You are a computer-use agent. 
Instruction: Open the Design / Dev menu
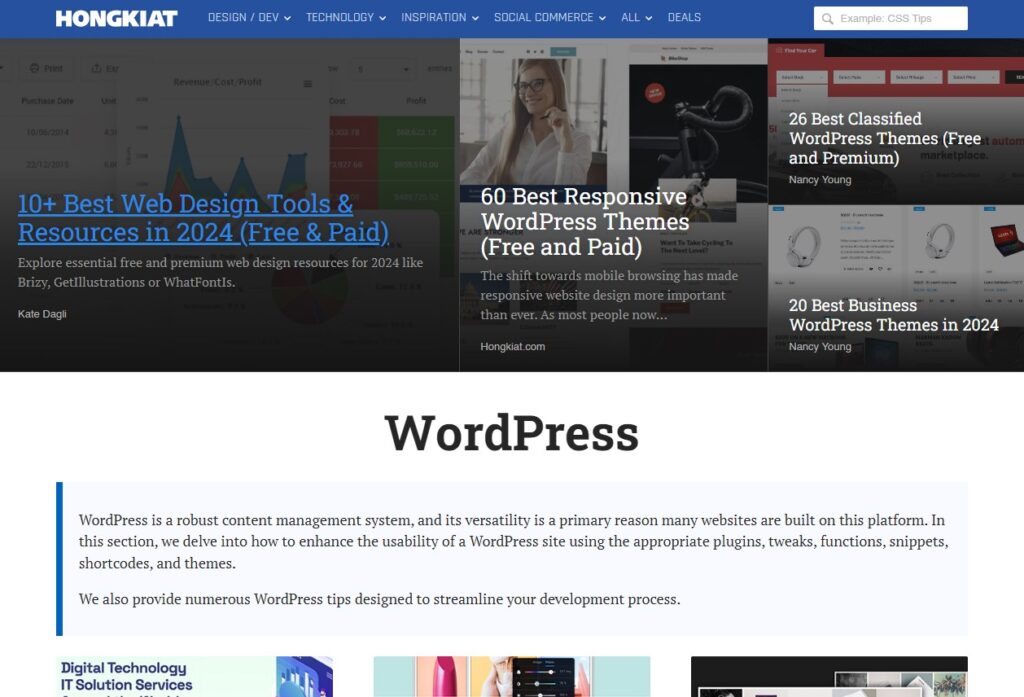click(249, 18)
